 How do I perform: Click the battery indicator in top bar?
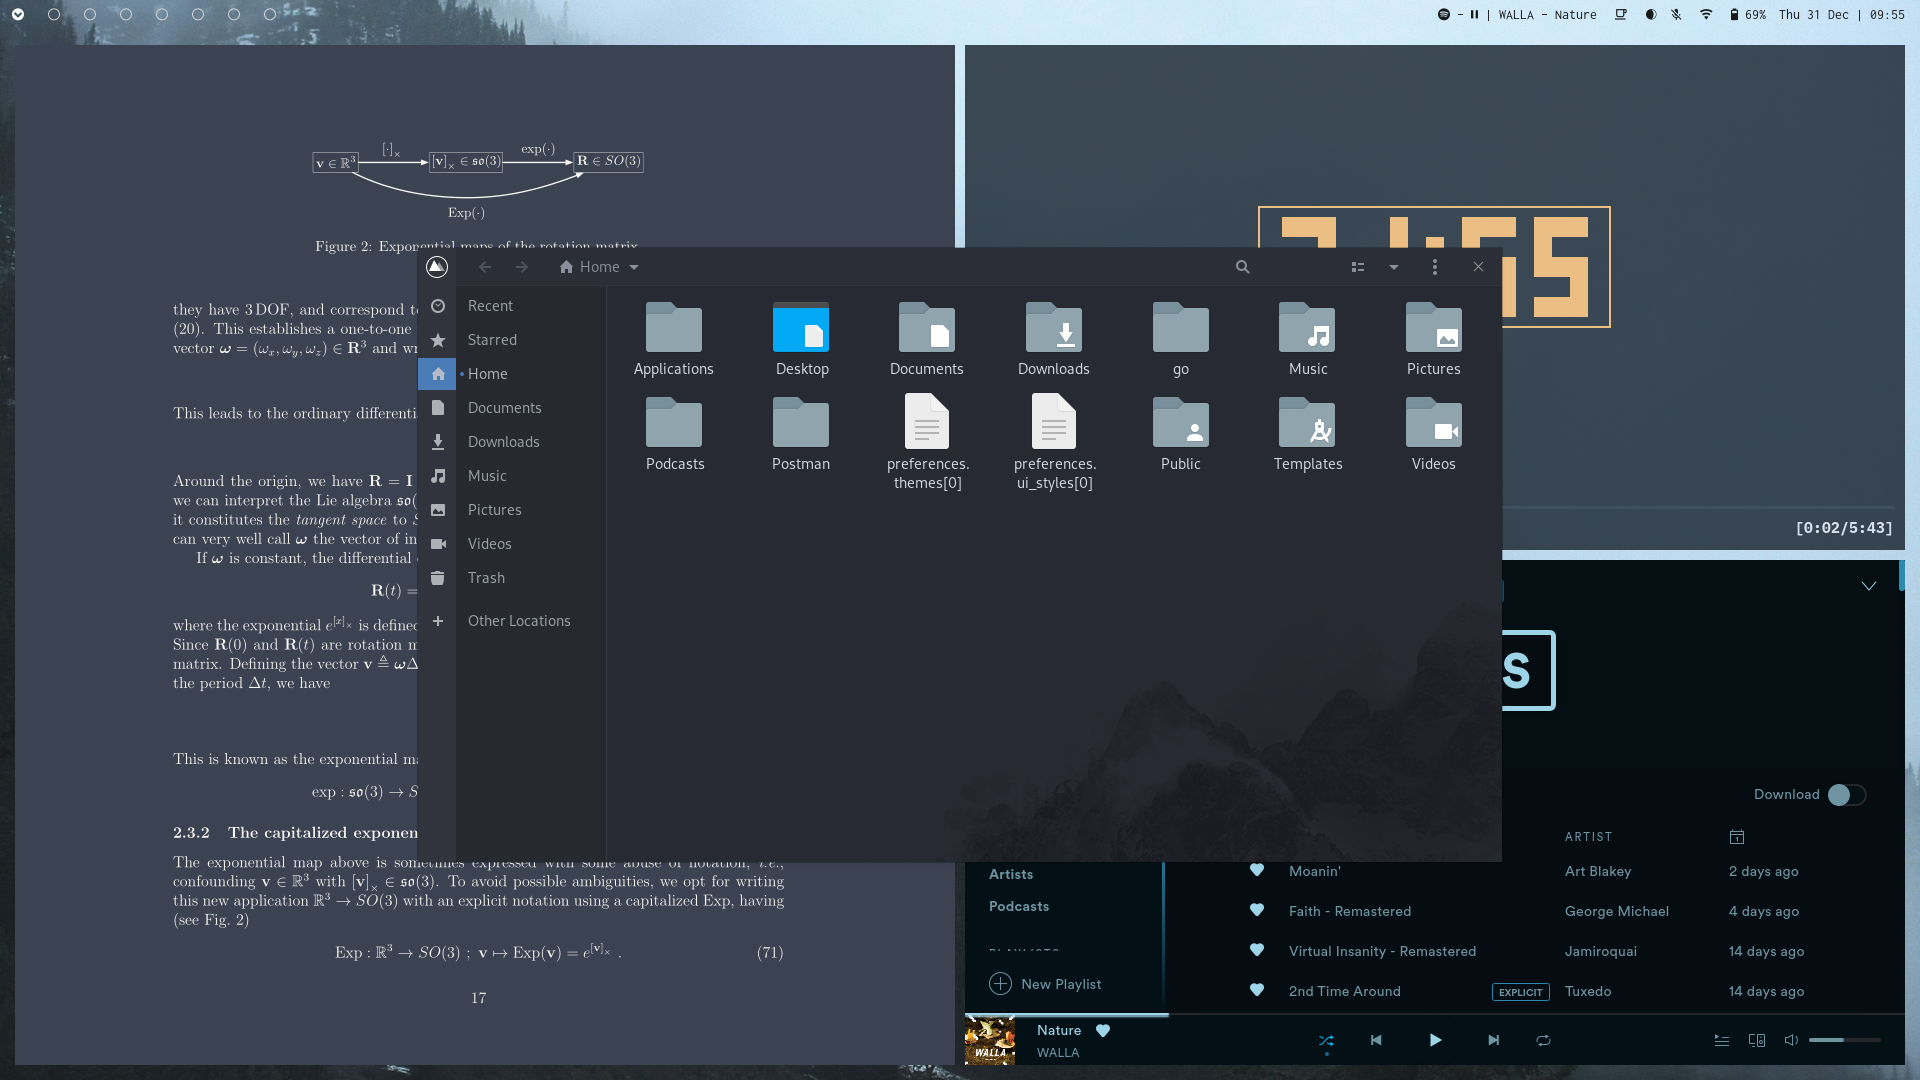pos(1748,15)
